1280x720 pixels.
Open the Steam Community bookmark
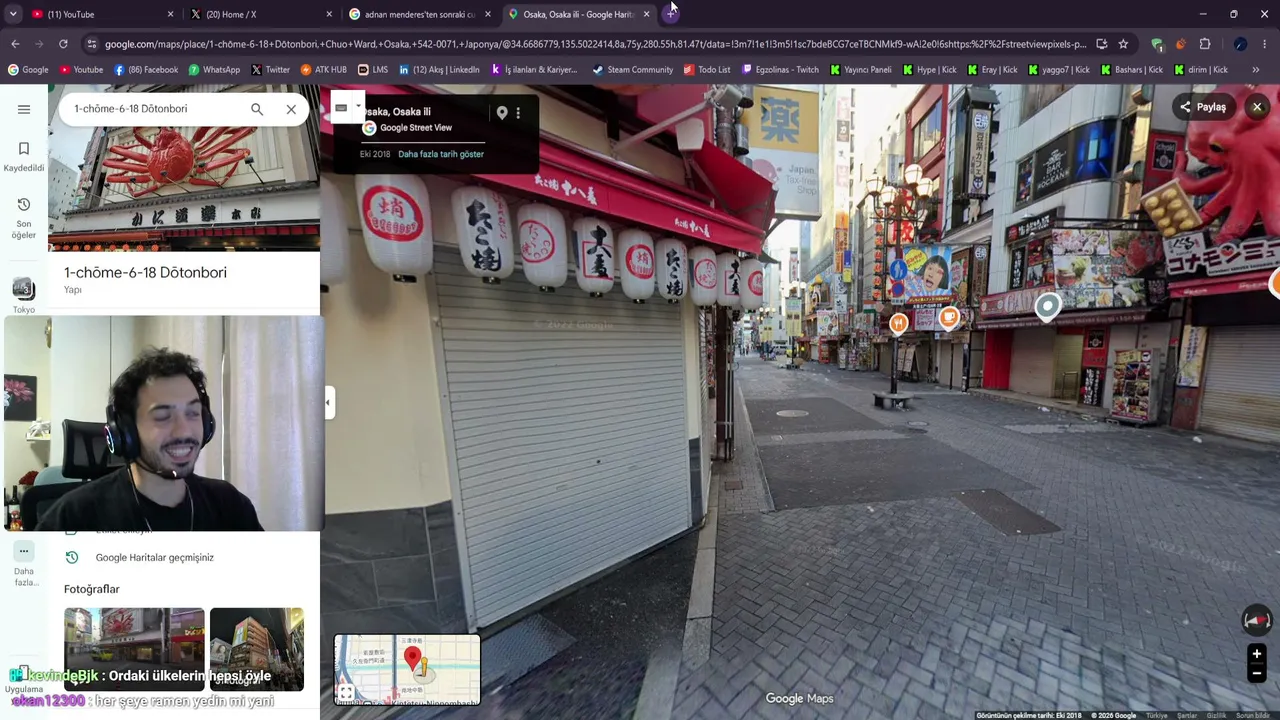[x=632, y=70]
